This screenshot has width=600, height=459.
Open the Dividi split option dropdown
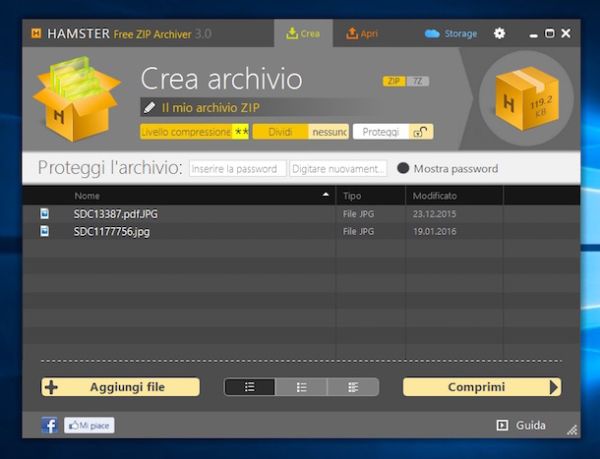[300, 132]
